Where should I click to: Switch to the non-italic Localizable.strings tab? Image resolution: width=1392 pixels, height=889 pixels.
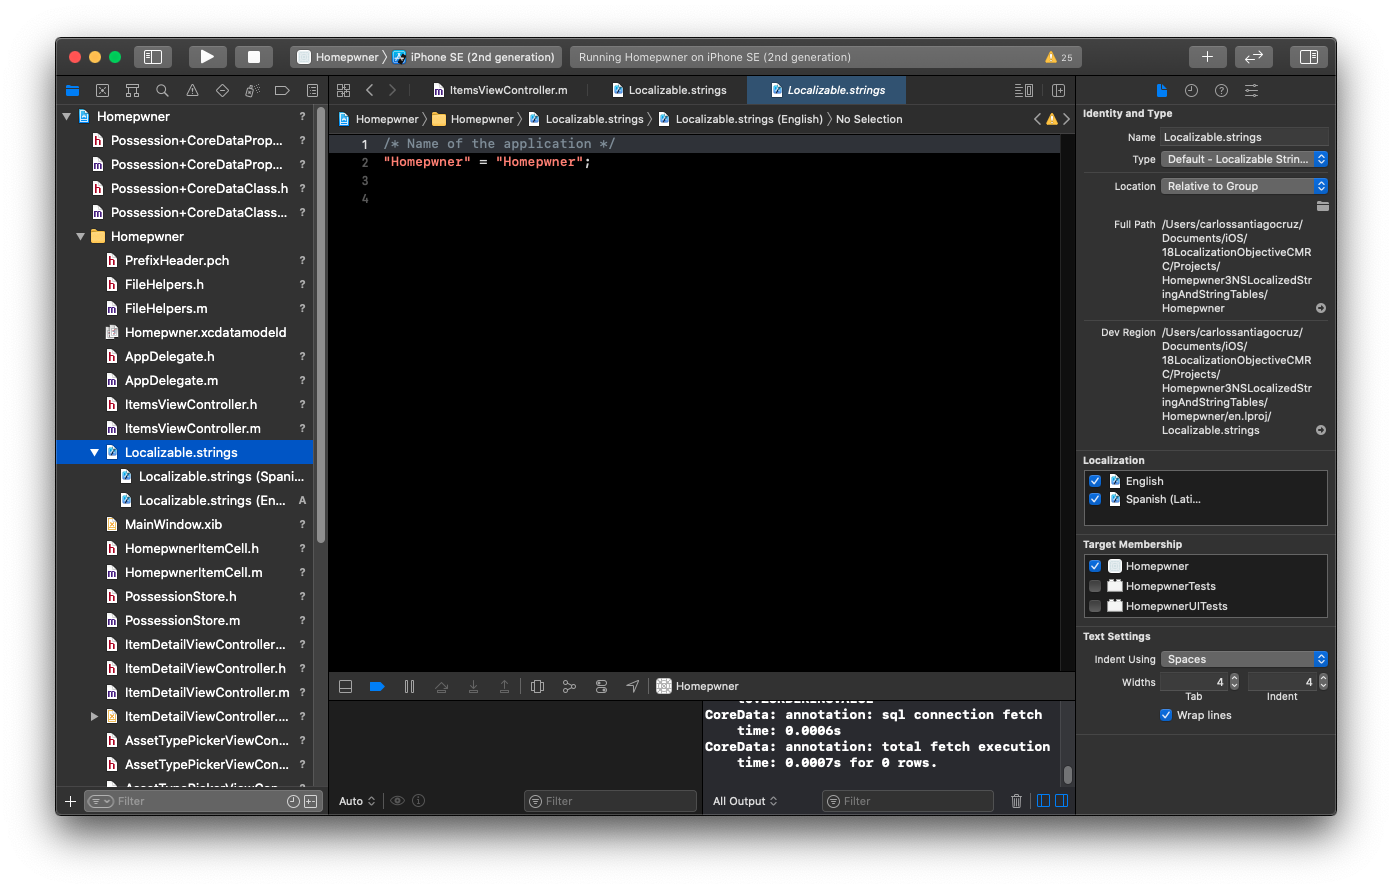coord(669,90)
